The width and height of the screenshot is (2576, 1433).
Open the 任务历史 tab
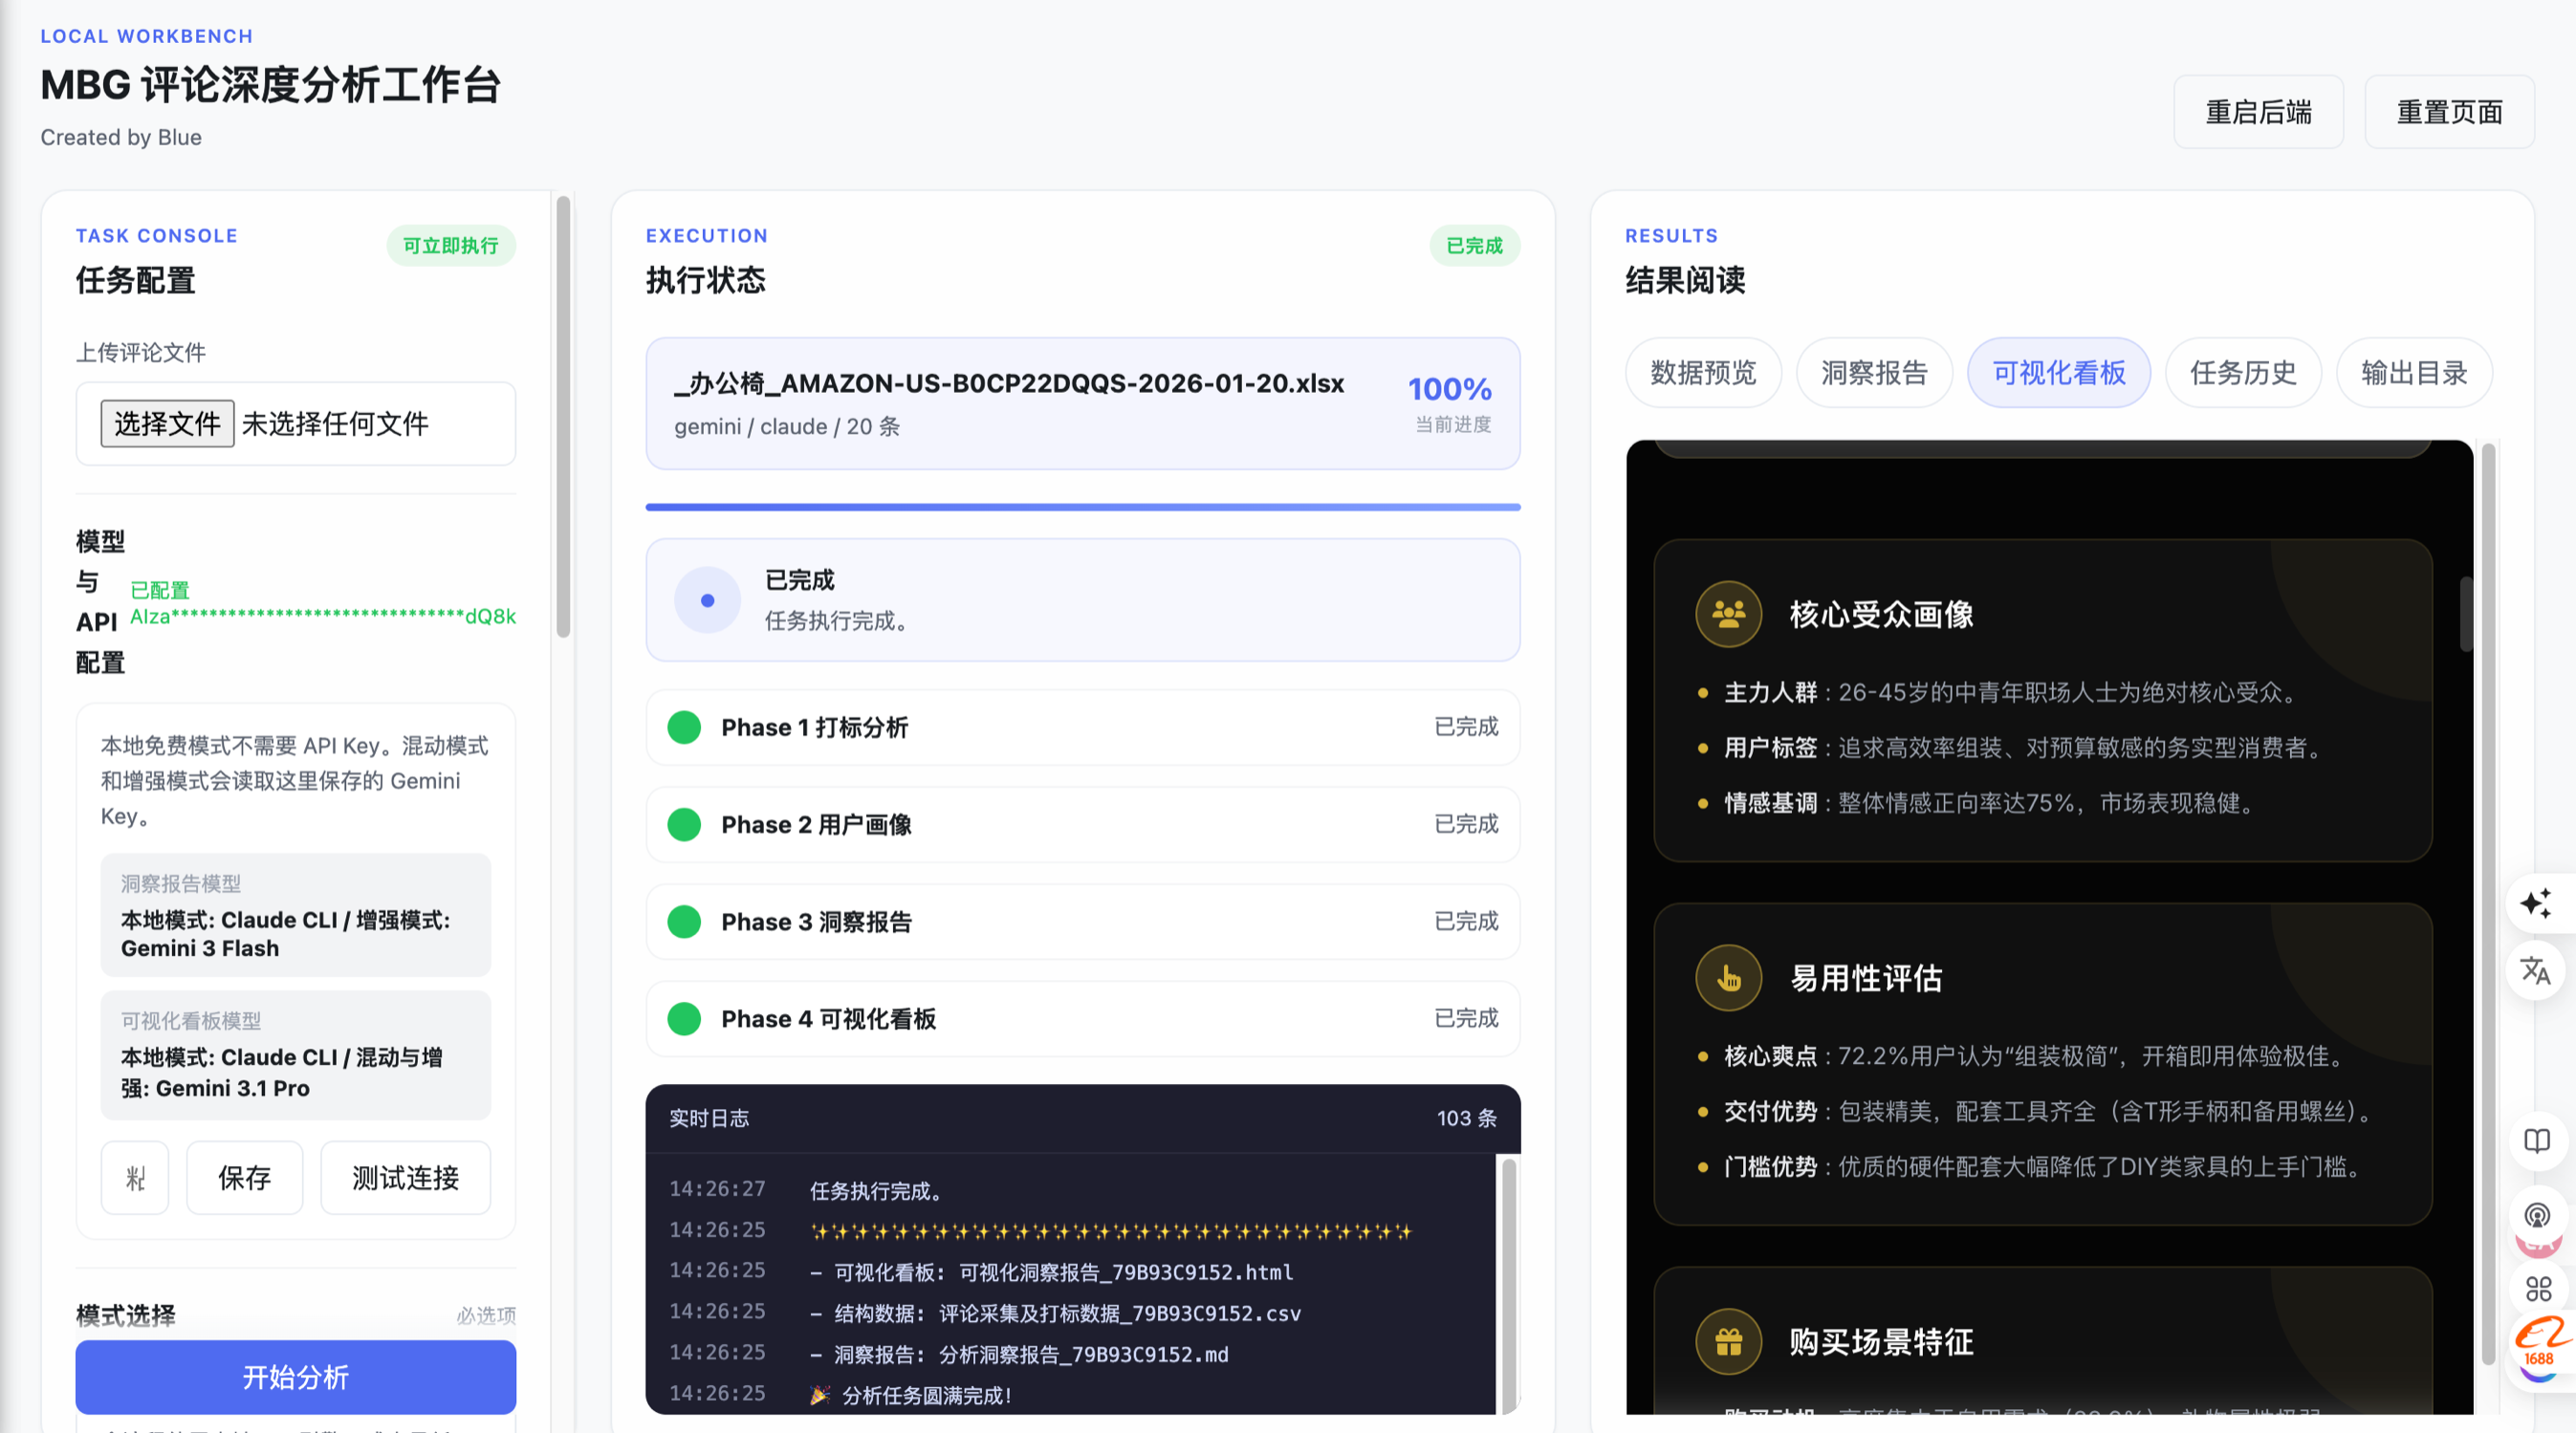pyautogui.click(x=2242, y=373)
